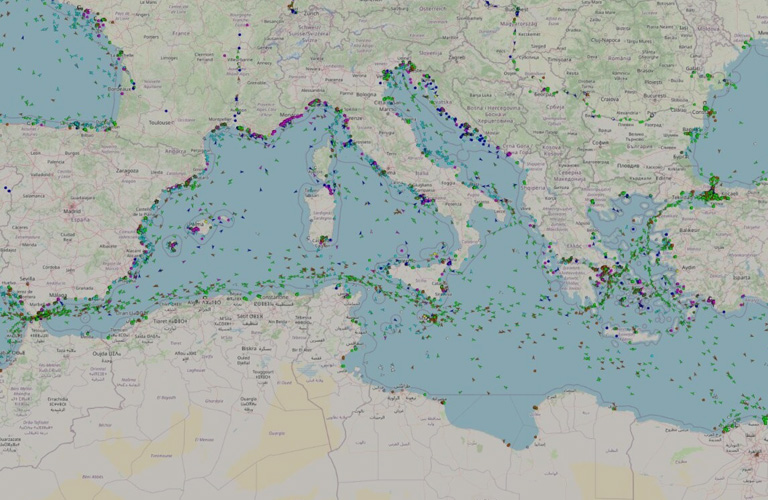Click the Пловдив city label
The height and width of the screenshot is (500, 768).
coord(627,166)
